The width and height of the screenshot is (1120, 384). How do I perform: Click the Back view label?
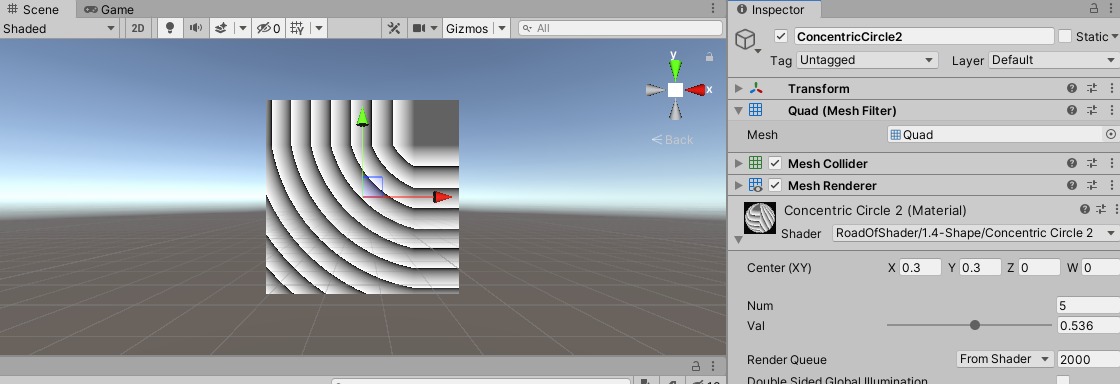pos(672,140)
